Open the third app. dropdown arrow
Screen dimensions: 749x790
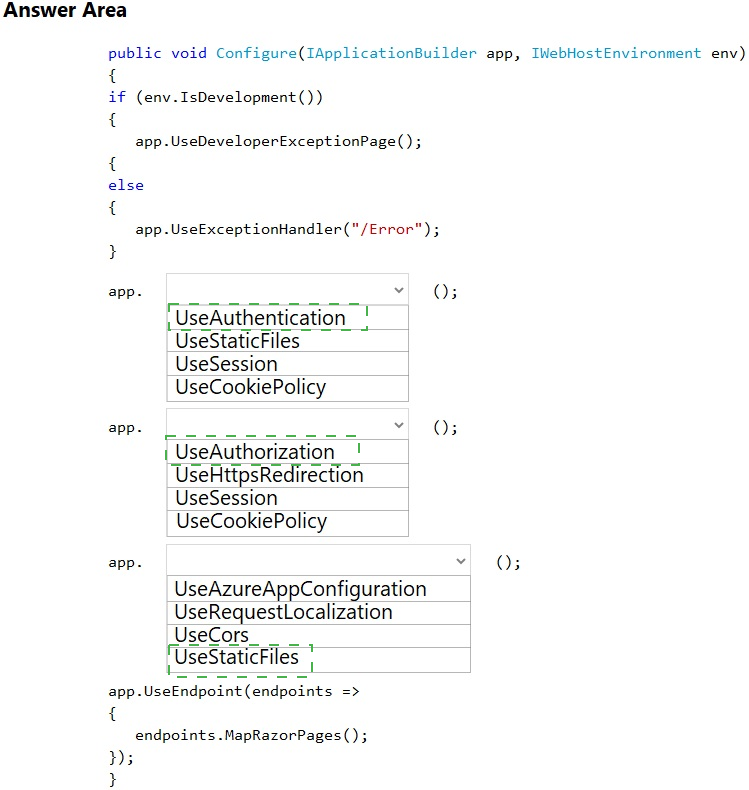pyautogui.click(x=460, y=561)
